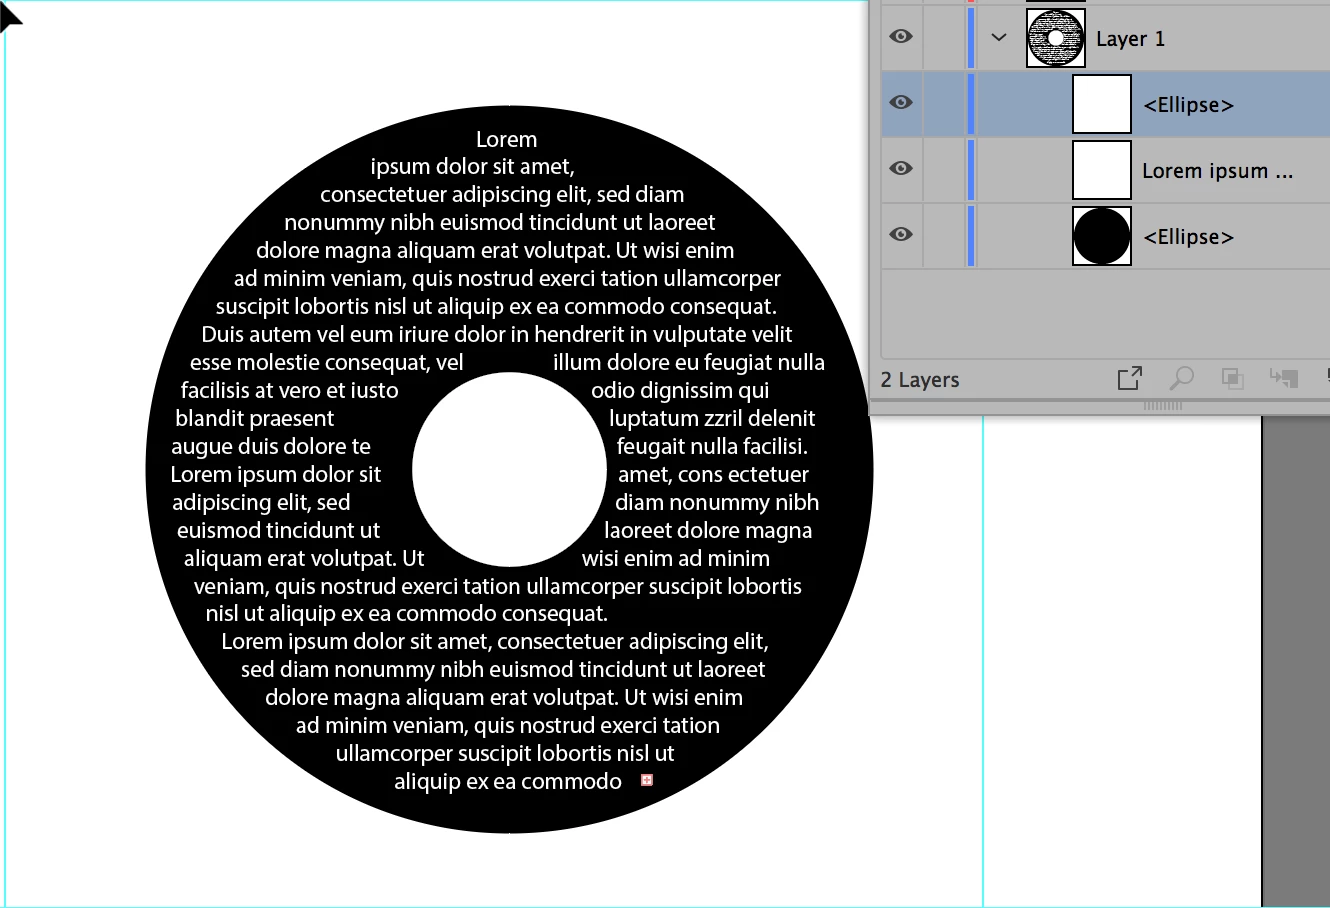1330x908 pixels.
Task: Click the white inner circle on canvas
Action: pos(509,469)
